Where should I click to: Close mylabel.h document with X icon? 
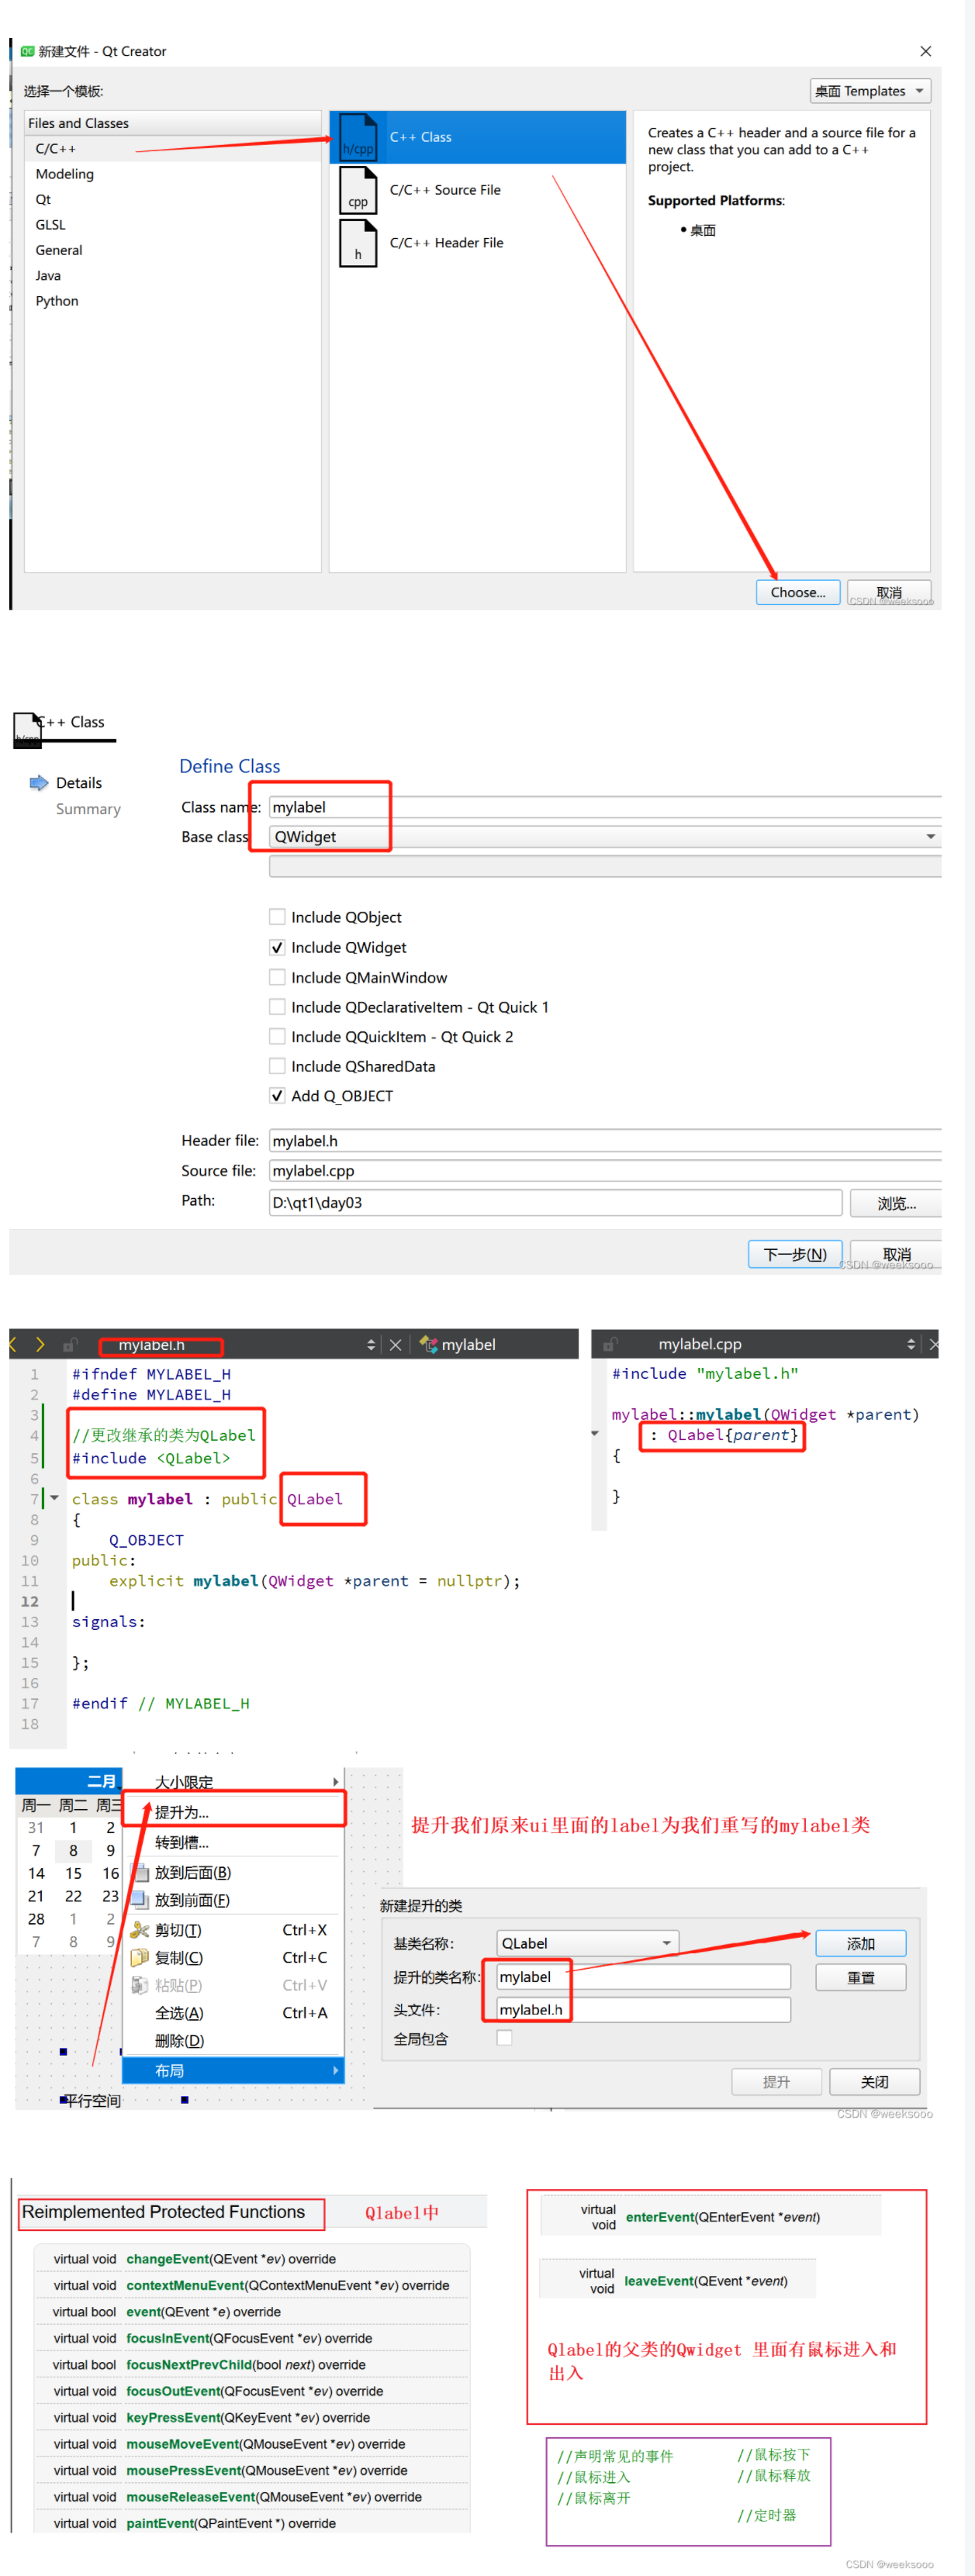click(x=395, y=1345)
